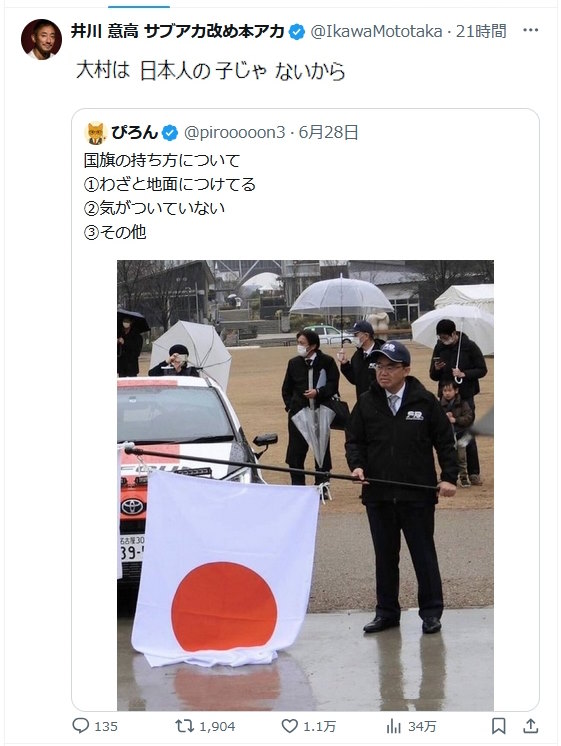Open @IkawaMototaka handle link
Screen dimensions: 561x746
point(376,31)
